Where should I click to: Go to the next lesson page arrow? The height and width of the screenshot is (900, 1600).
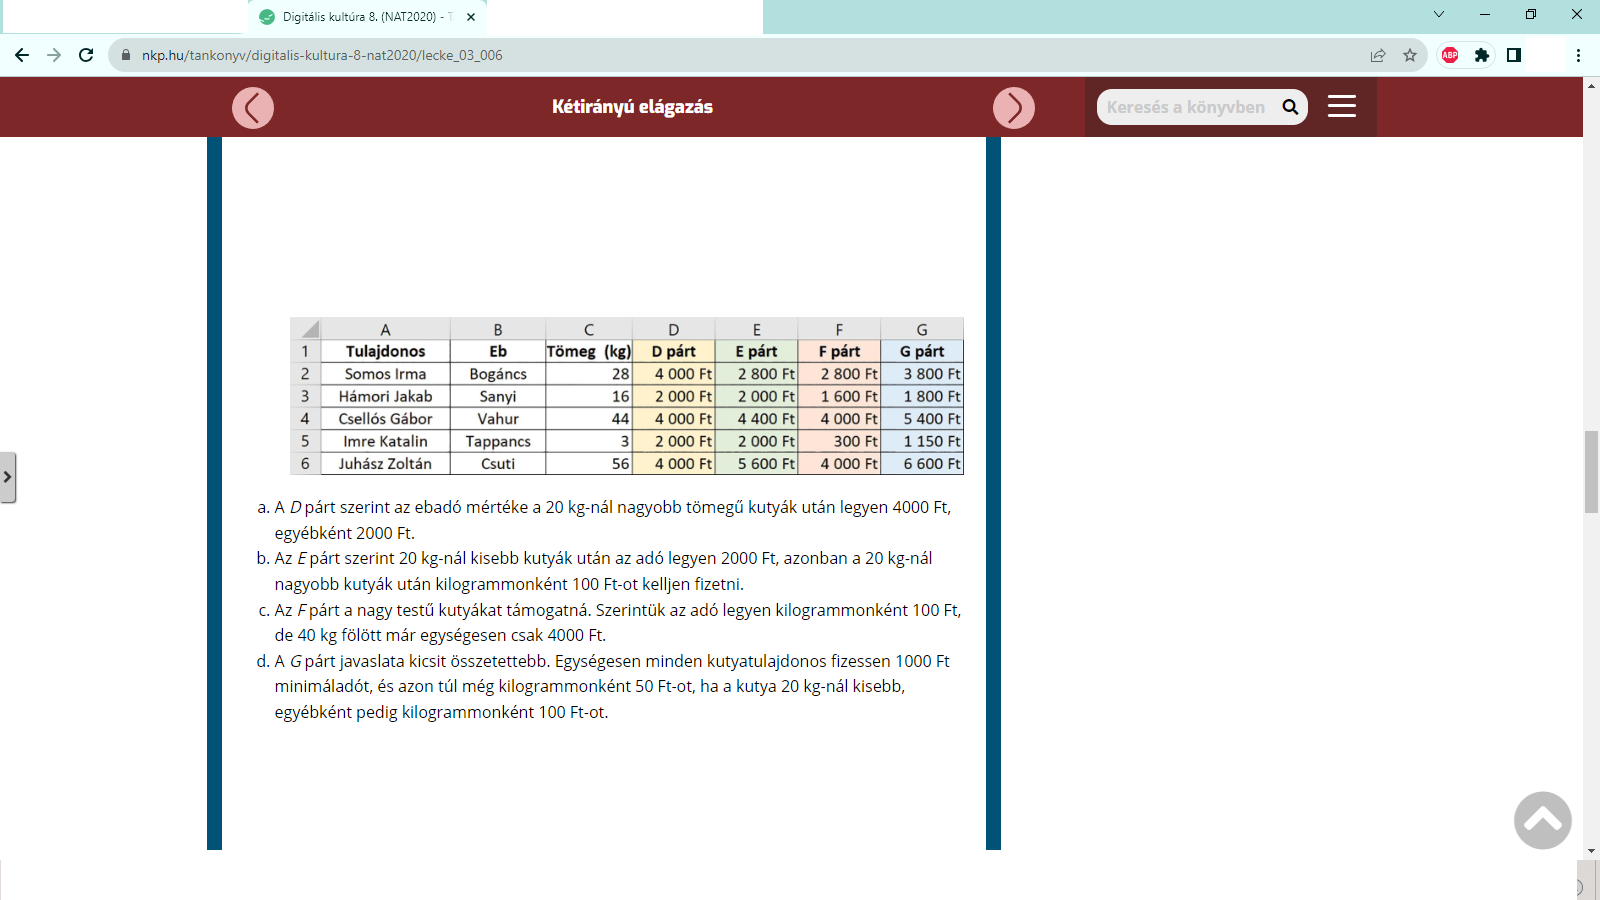[x=1013, y=108]
